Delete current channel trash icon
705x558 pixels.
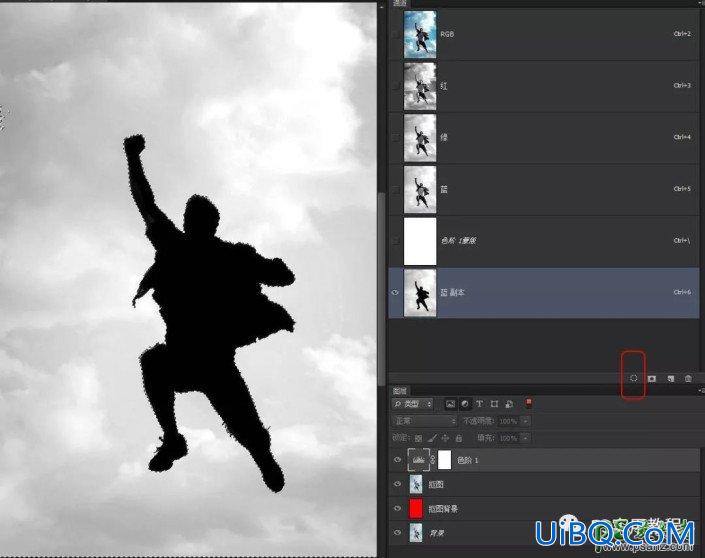[688, 379]
